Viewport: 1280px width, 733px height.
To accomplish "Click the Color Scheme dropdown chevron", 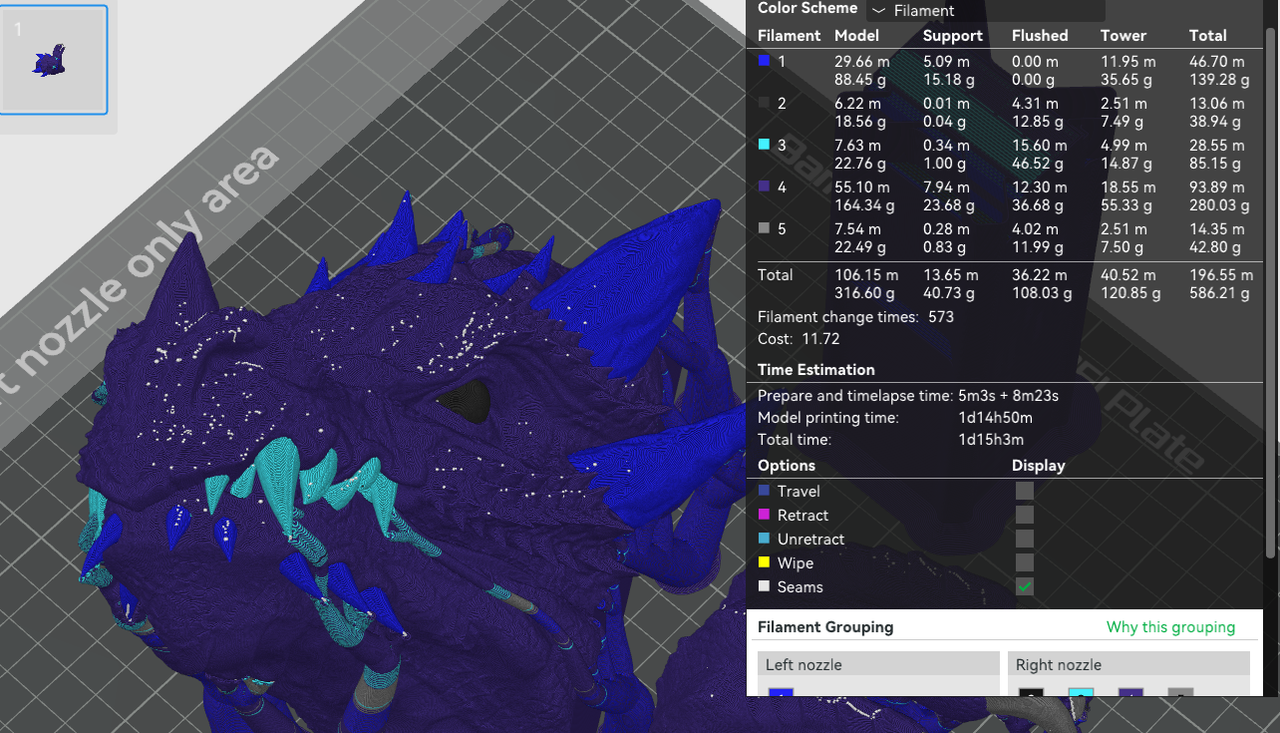I will 879,10.
